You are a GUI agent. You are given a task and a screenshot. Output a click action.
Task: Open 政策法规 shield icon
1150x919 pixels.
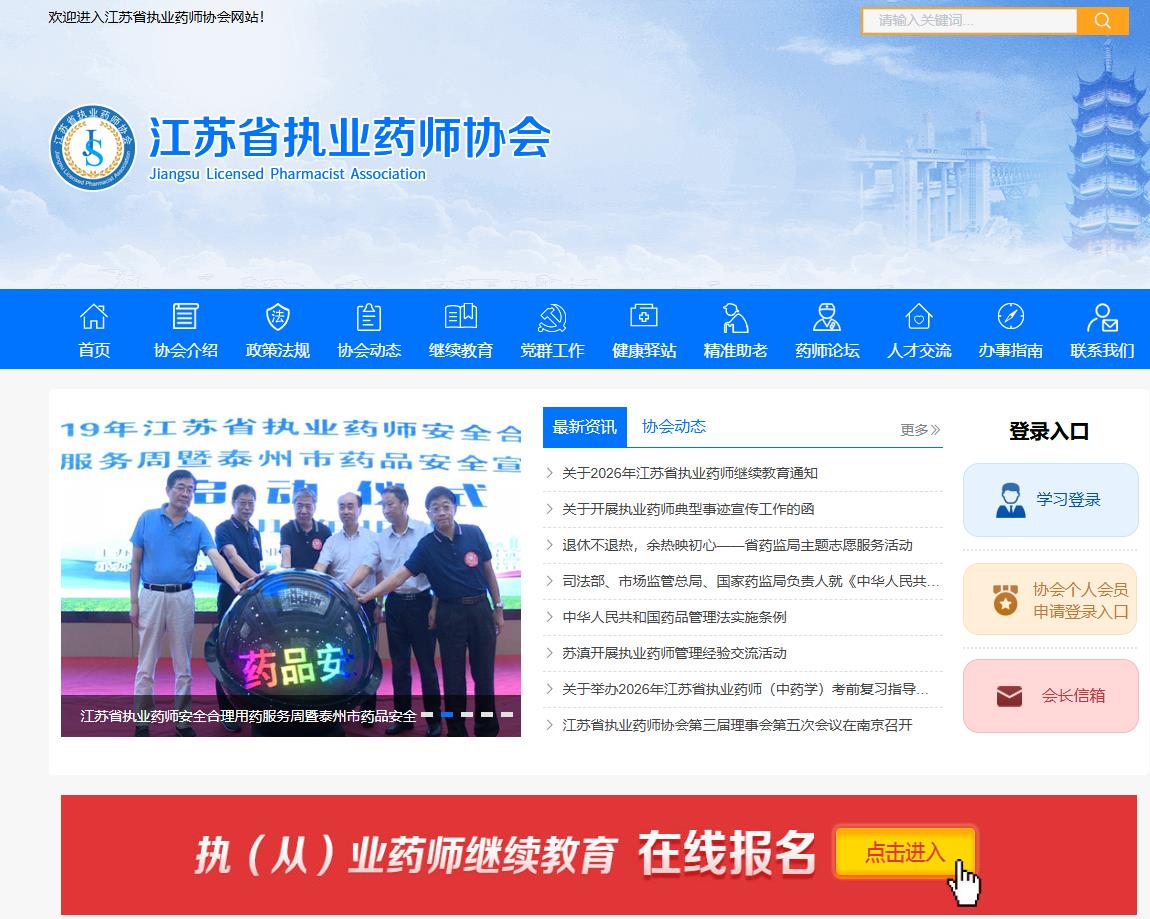(277, 318)
